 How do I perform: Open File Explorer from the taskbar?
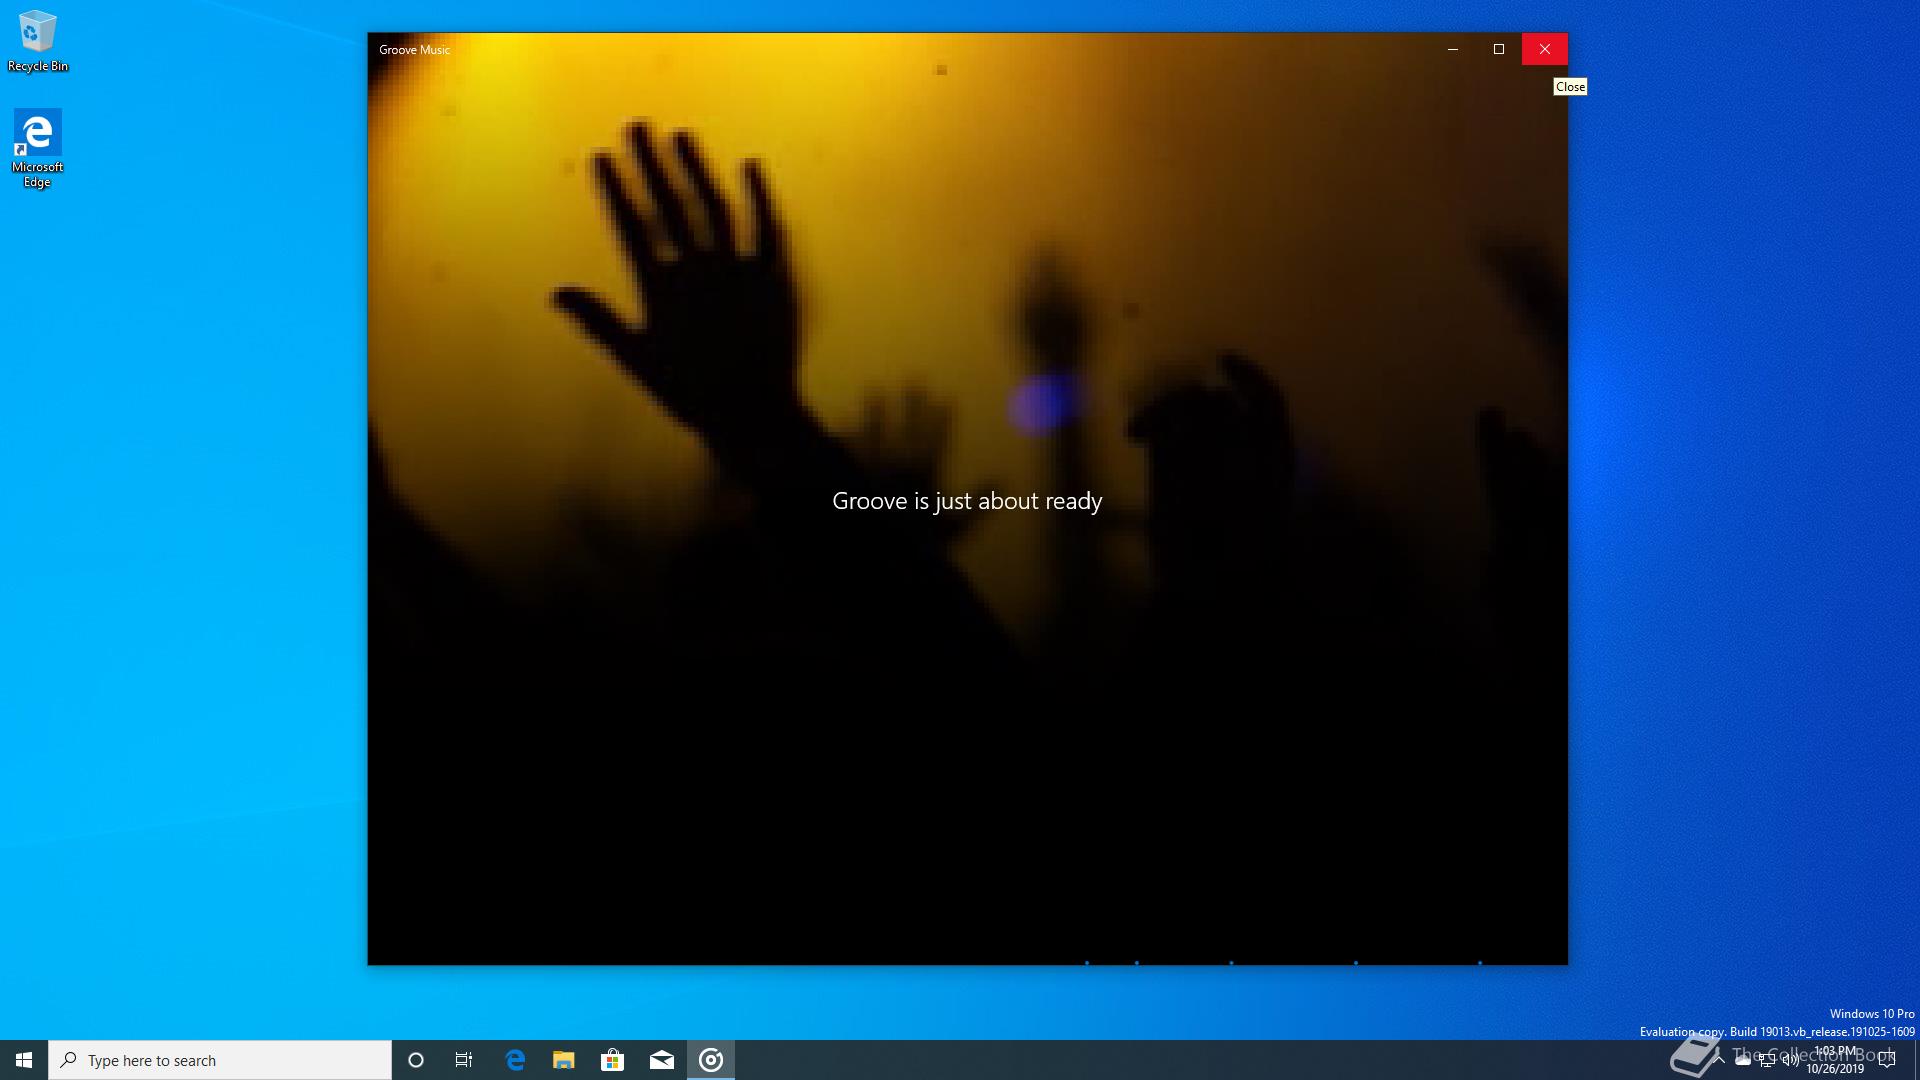coord(564,1060)
